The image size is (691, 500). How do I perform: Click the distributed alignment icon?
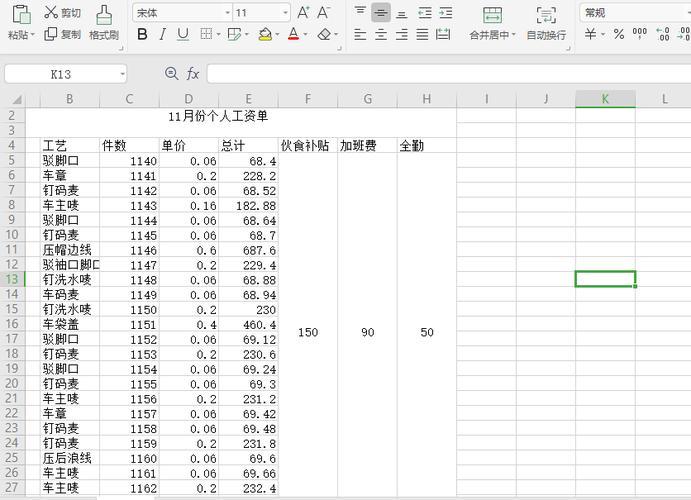443,34
